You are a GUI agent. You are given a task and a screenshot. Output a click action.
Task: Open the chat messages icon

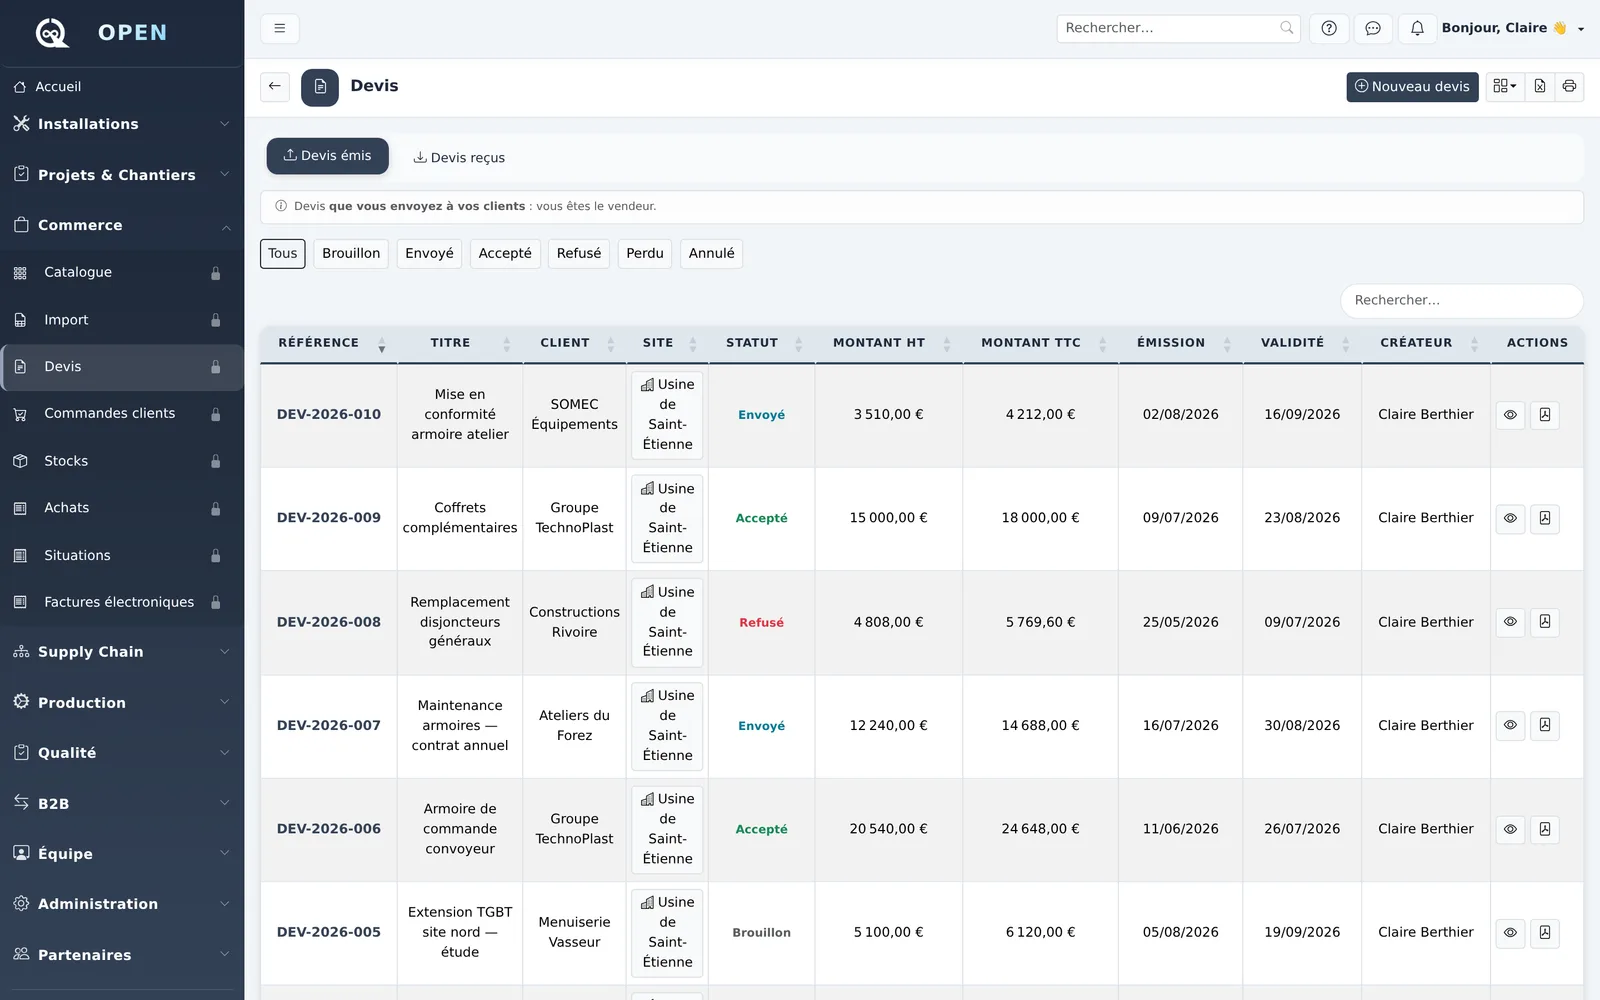(x=1373, y=28)
